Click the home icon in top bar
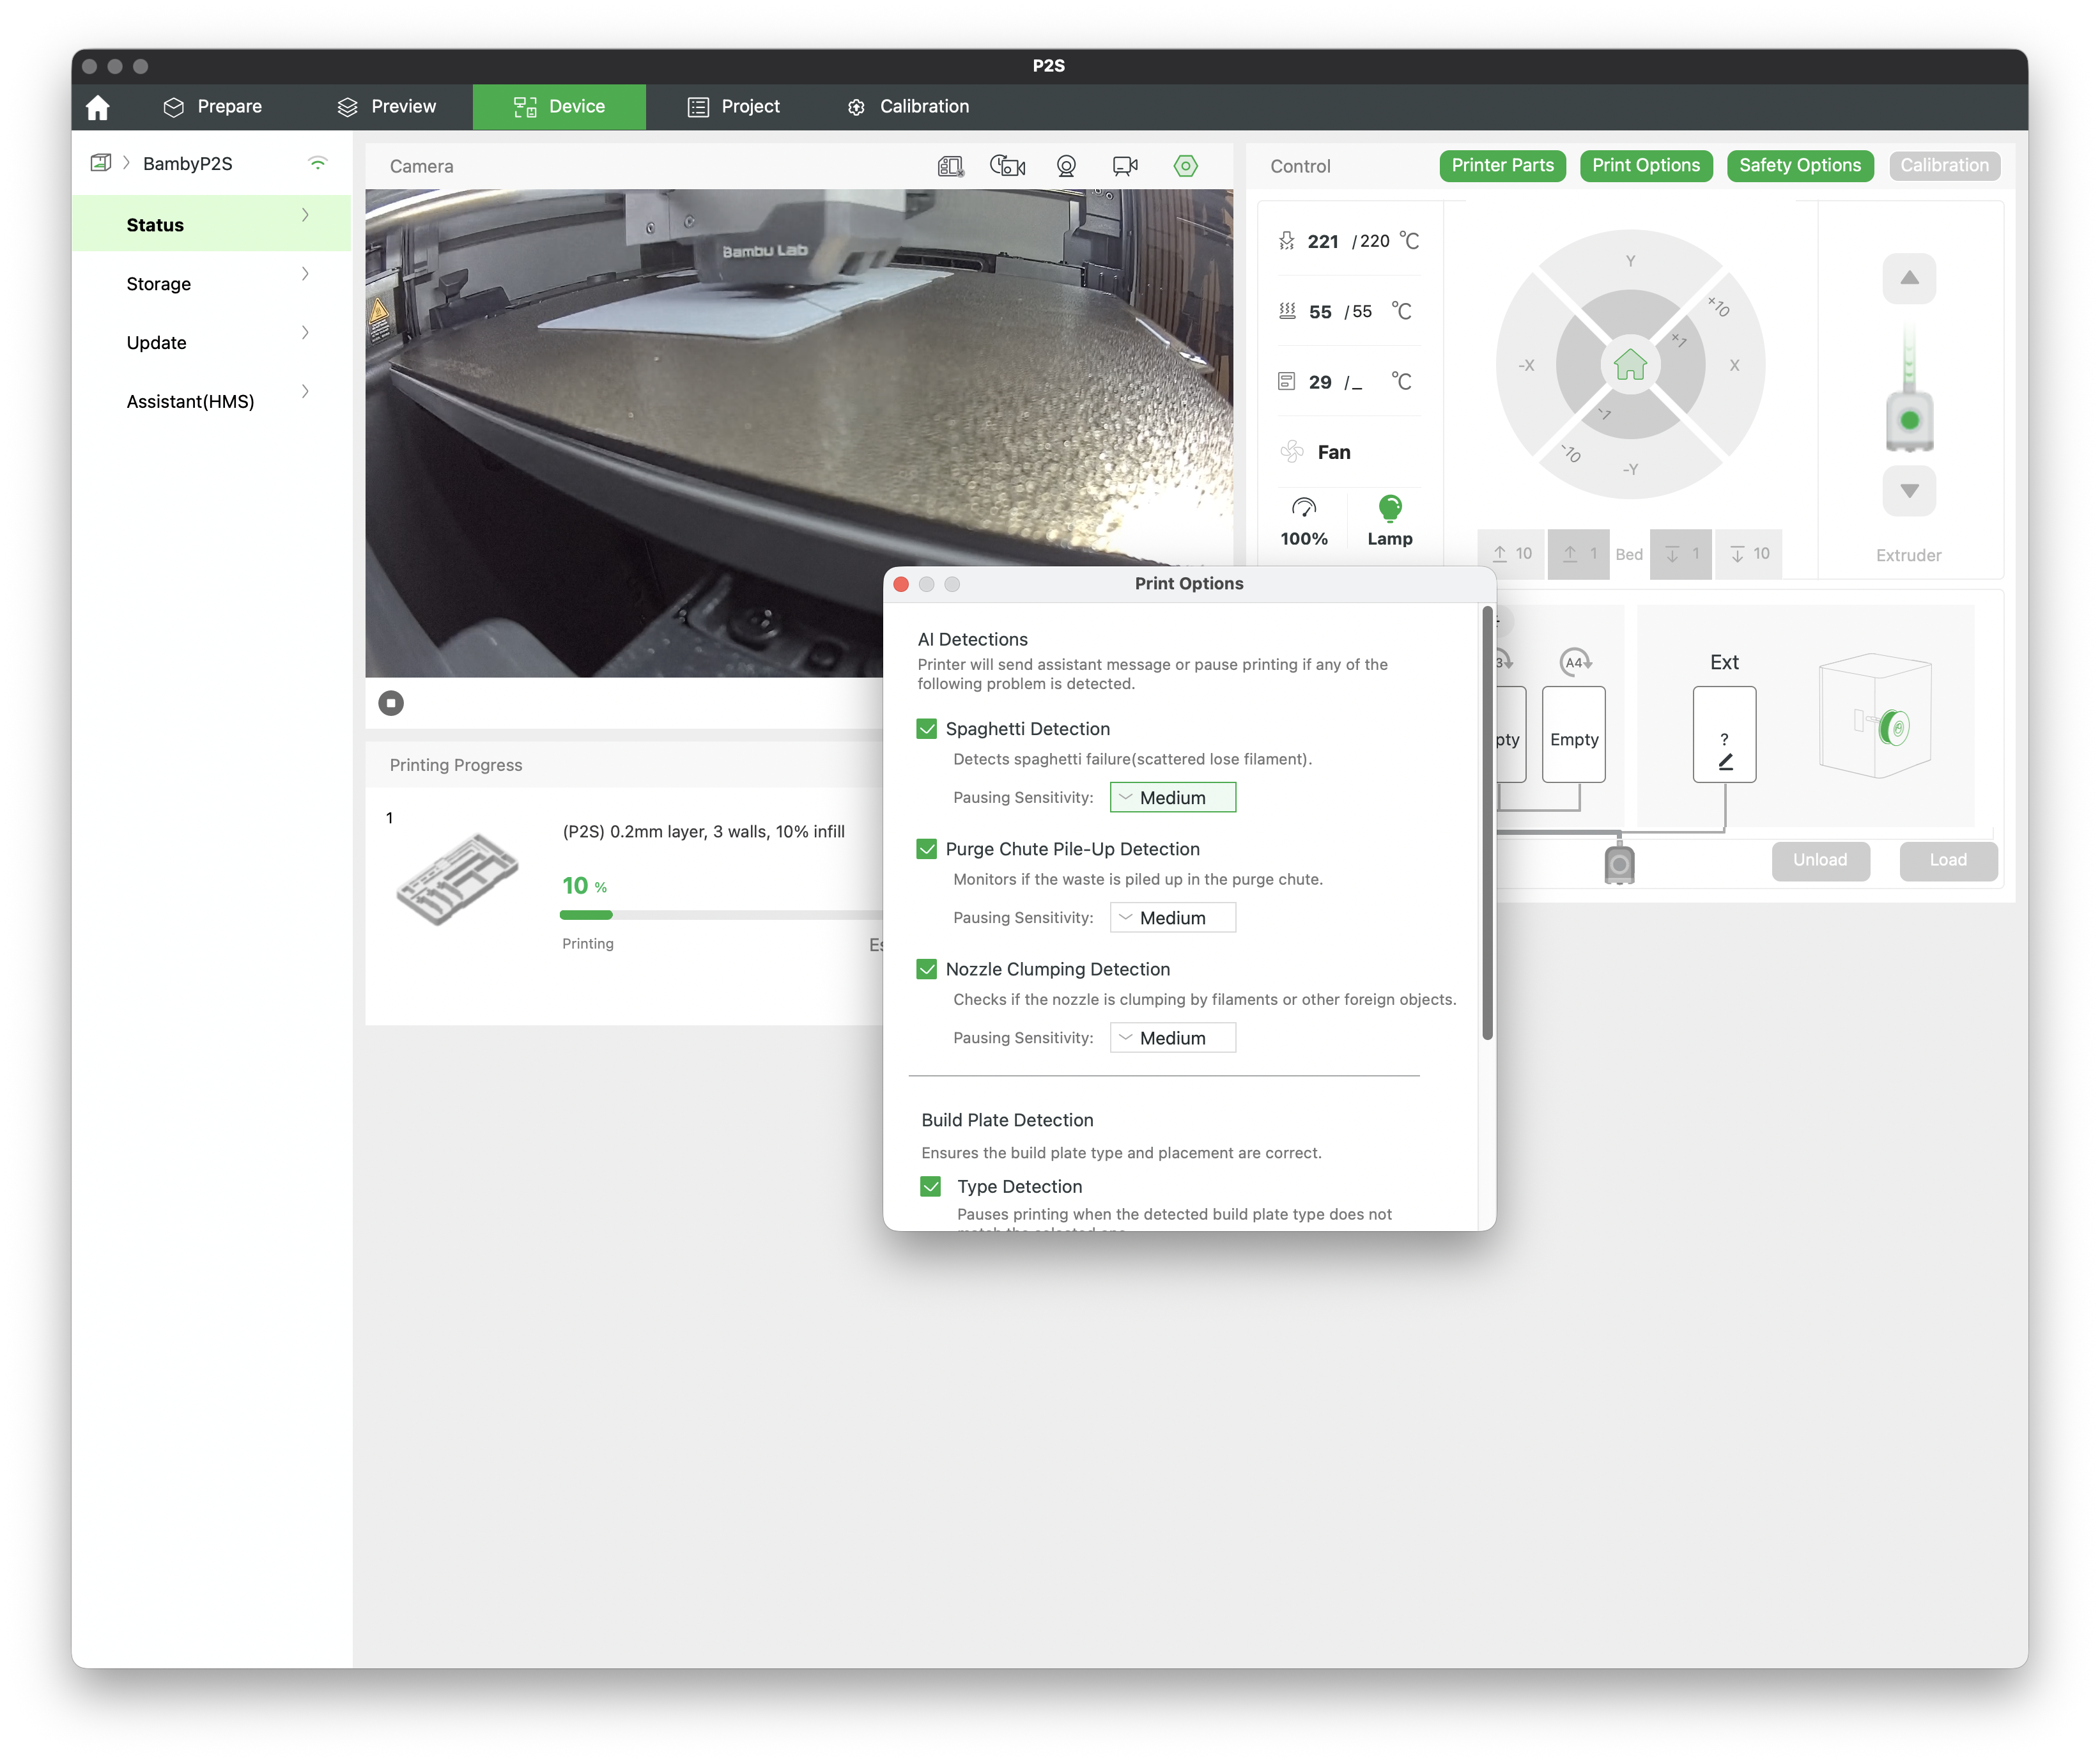Viewport: 2100px width, 1763px height. 97,107
